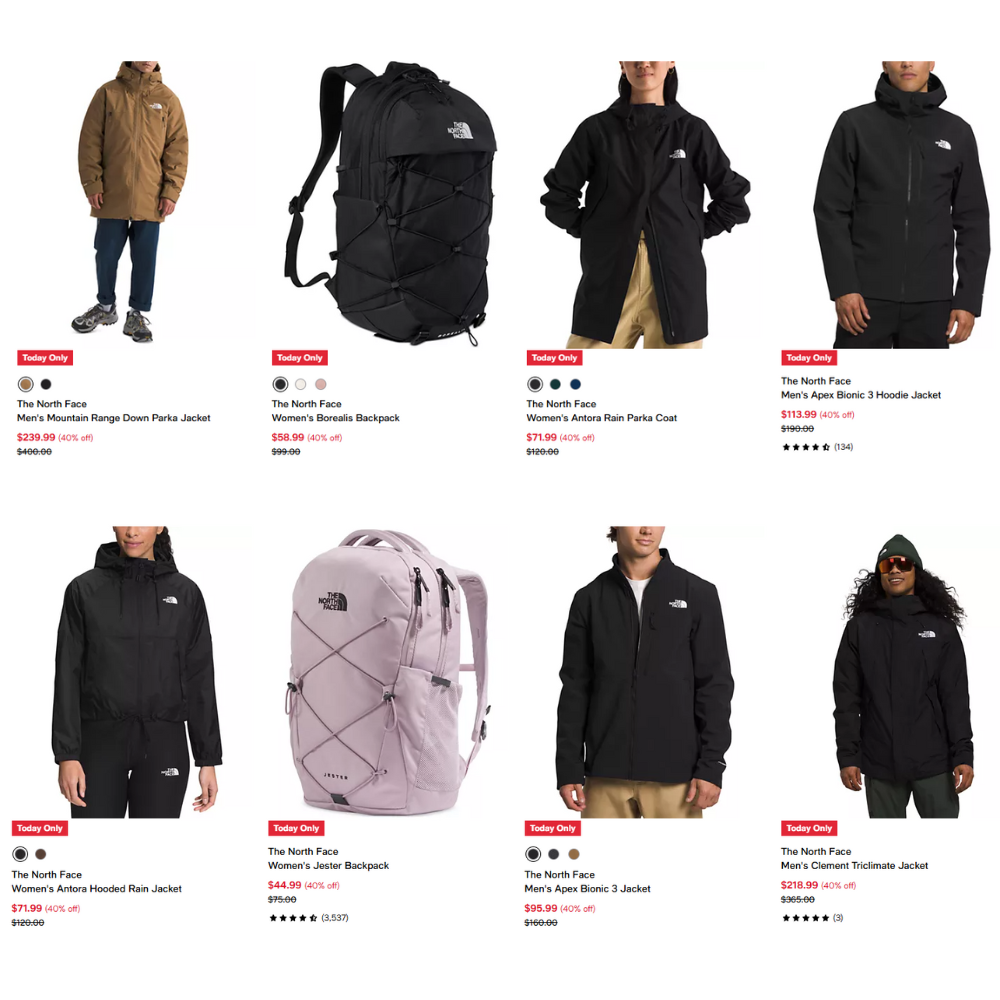Pick khaki swatch for Apex Bionic 3 Jacket
Screen dimensions: 1000x1000
[x=574, y=854]
